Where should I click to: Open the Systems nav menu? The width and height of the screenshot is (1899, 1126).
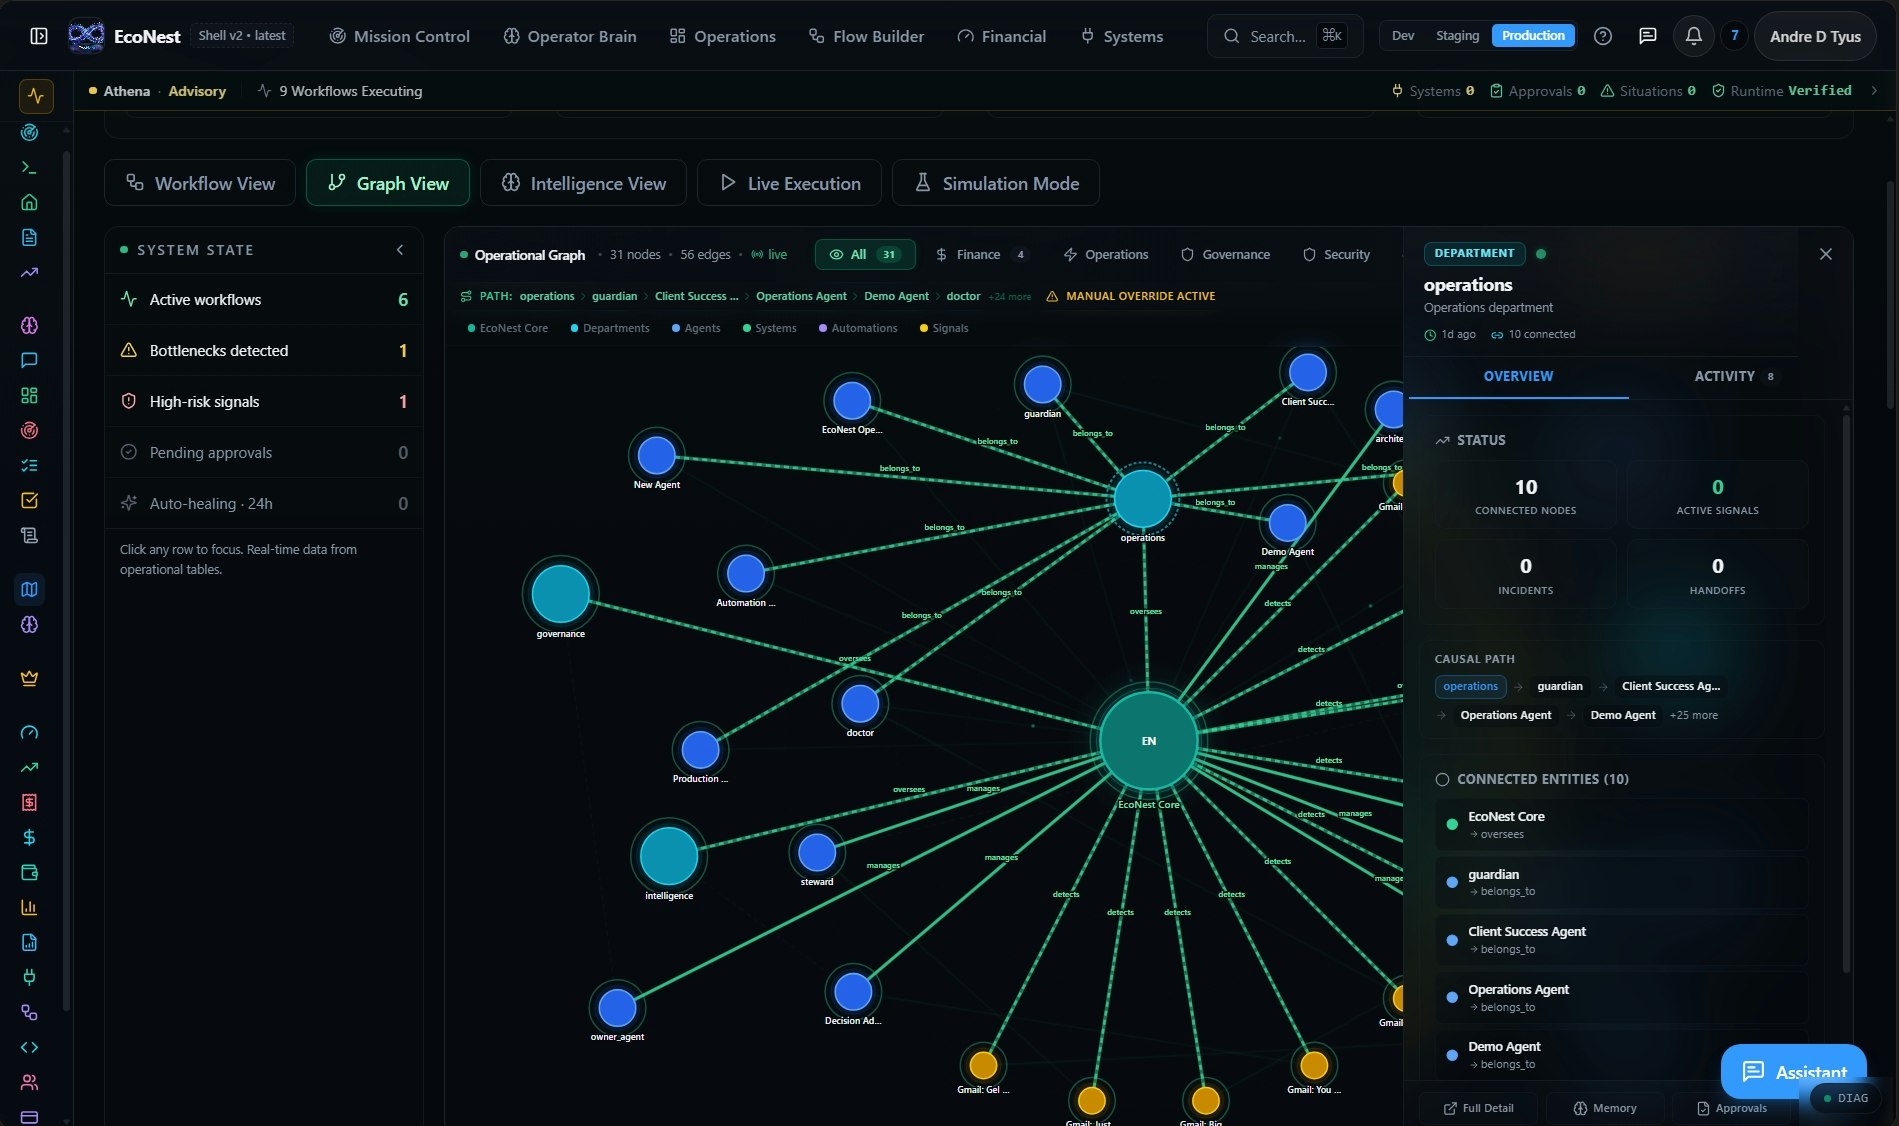(1121, 36)
